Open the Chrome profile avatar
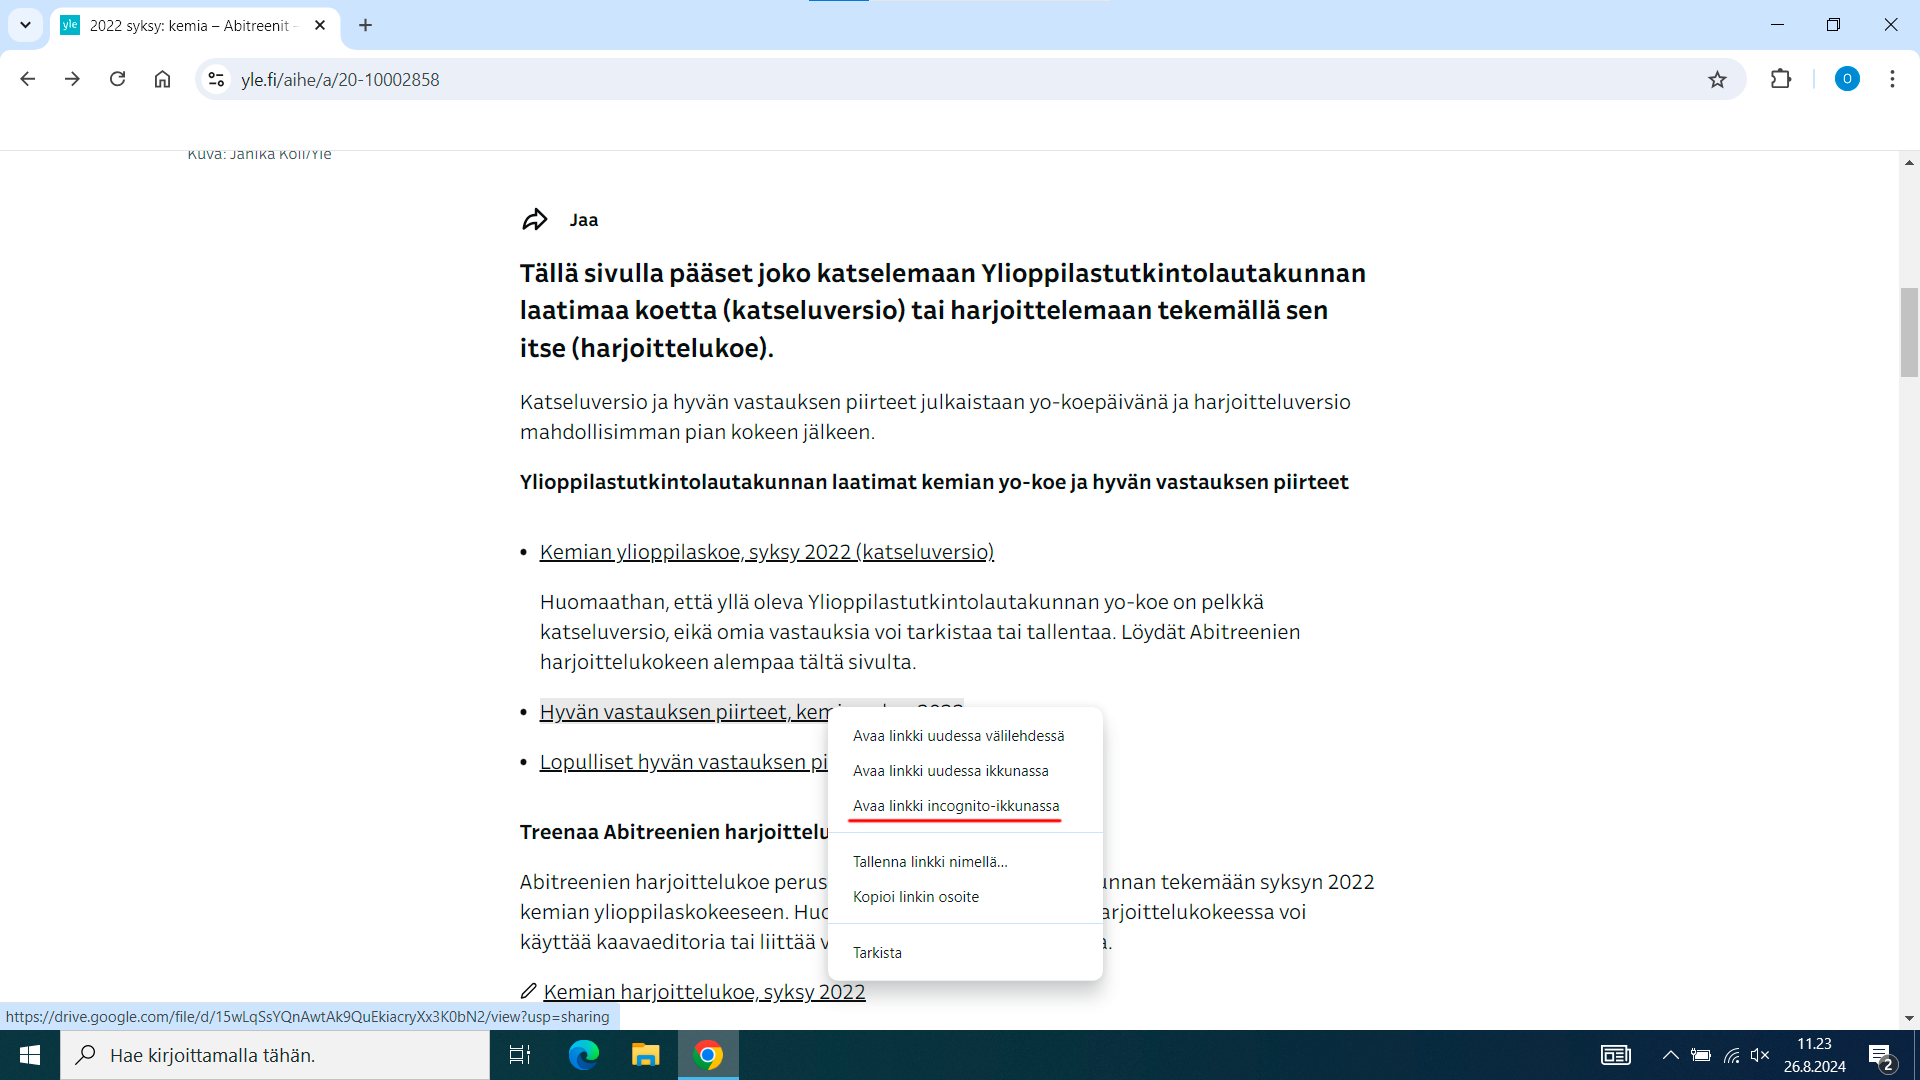 pyautogui.click(x=1847, y=79)
